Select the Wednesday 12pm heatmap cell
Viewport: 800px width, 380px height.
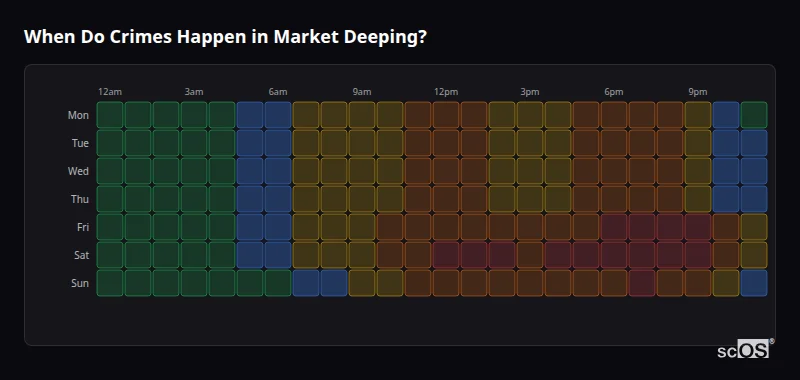pyautogui.click(x=446, y=171)
